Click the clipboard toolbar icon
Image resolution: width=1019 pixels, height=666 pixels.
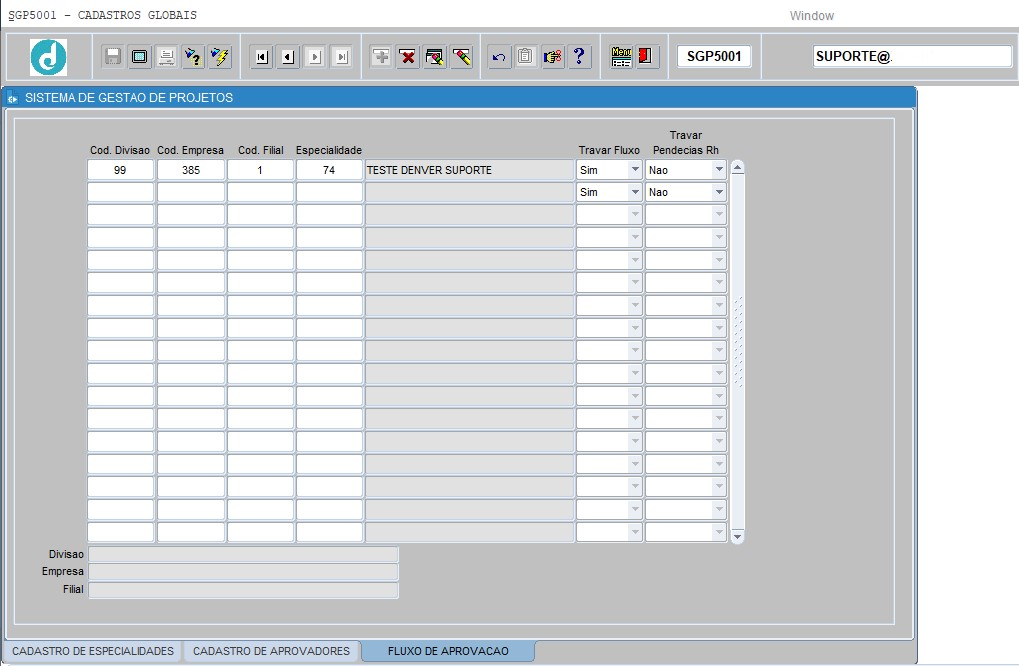click(525, 57)
